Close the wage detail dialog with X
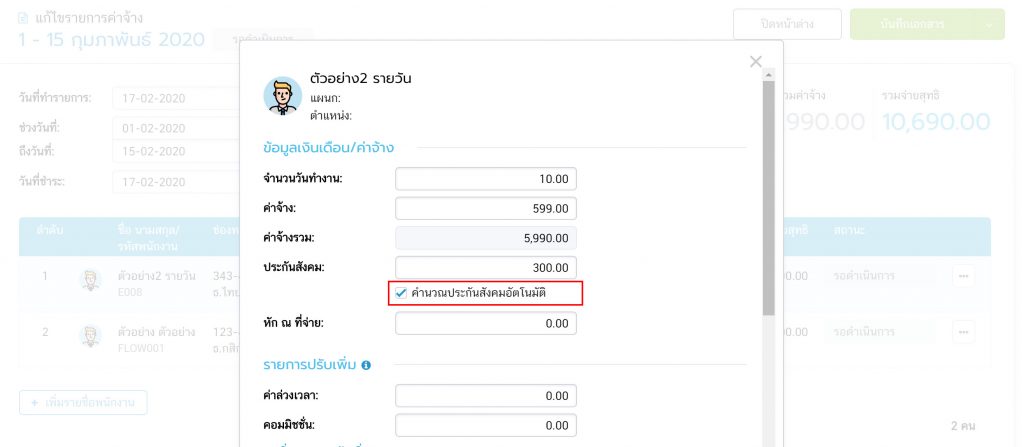1024x447 pixels. [756, 61]
